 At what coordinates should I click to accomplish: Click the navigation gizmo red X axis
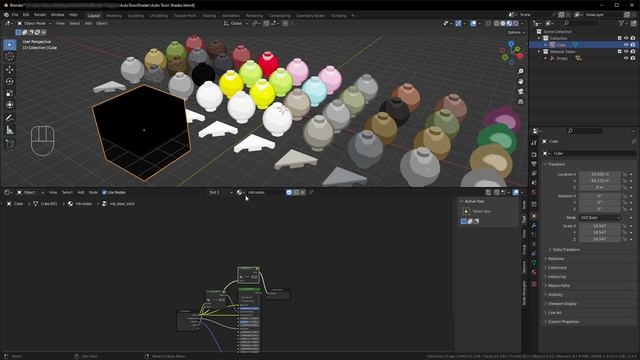[520, 56]
